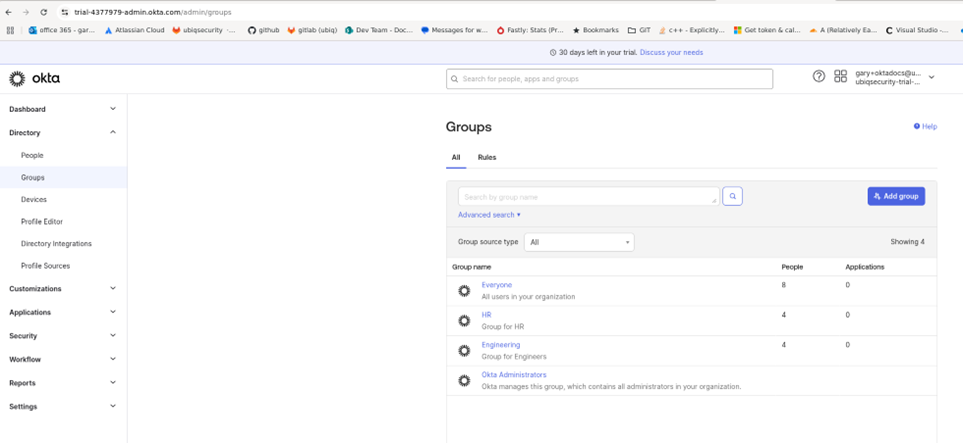963x443 pixels.
Task: Click the Group name column header
Action: (x=472, y=267)
